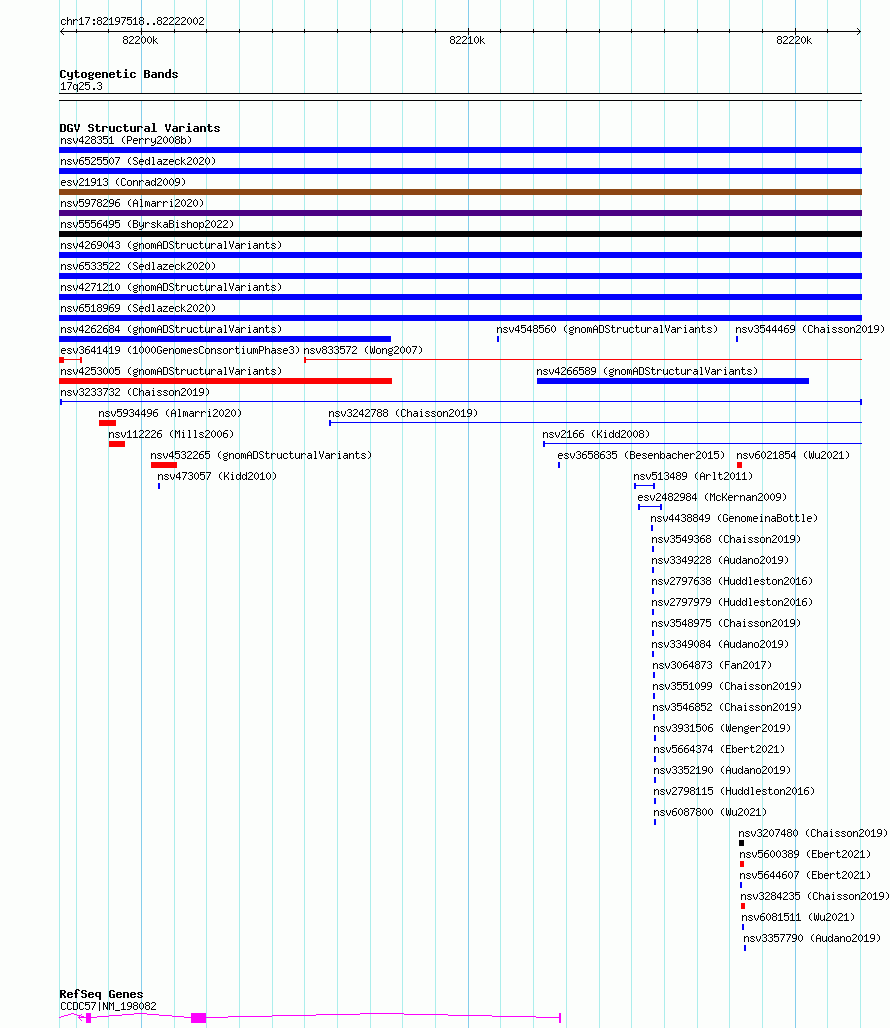Click esv3658635 (Besenbacher2015) label
Screen dimensions: 890x1028
[x=641, y=455]
